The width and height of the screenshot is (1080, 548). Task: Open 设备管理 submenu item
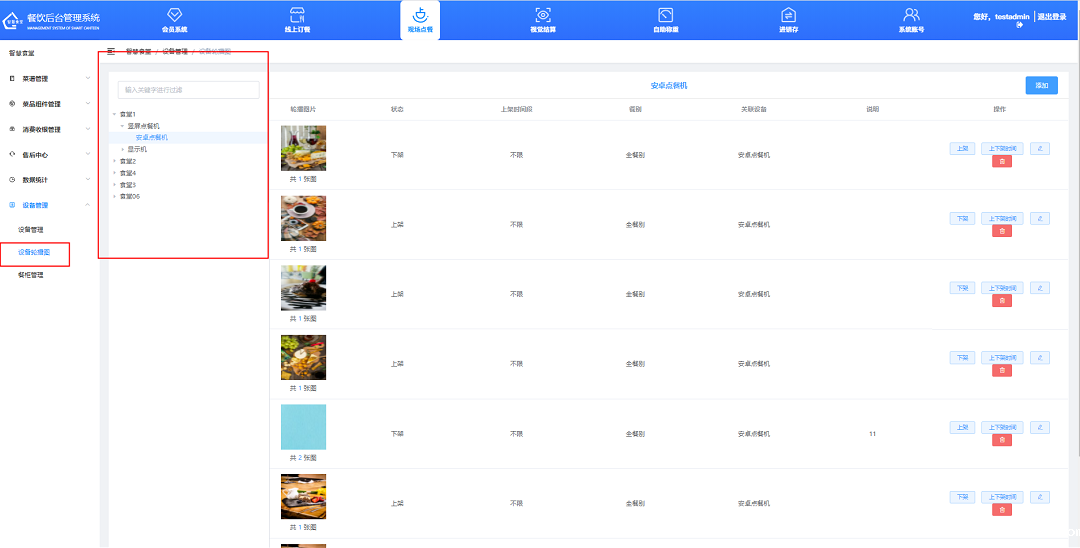[x=31, y=230]
